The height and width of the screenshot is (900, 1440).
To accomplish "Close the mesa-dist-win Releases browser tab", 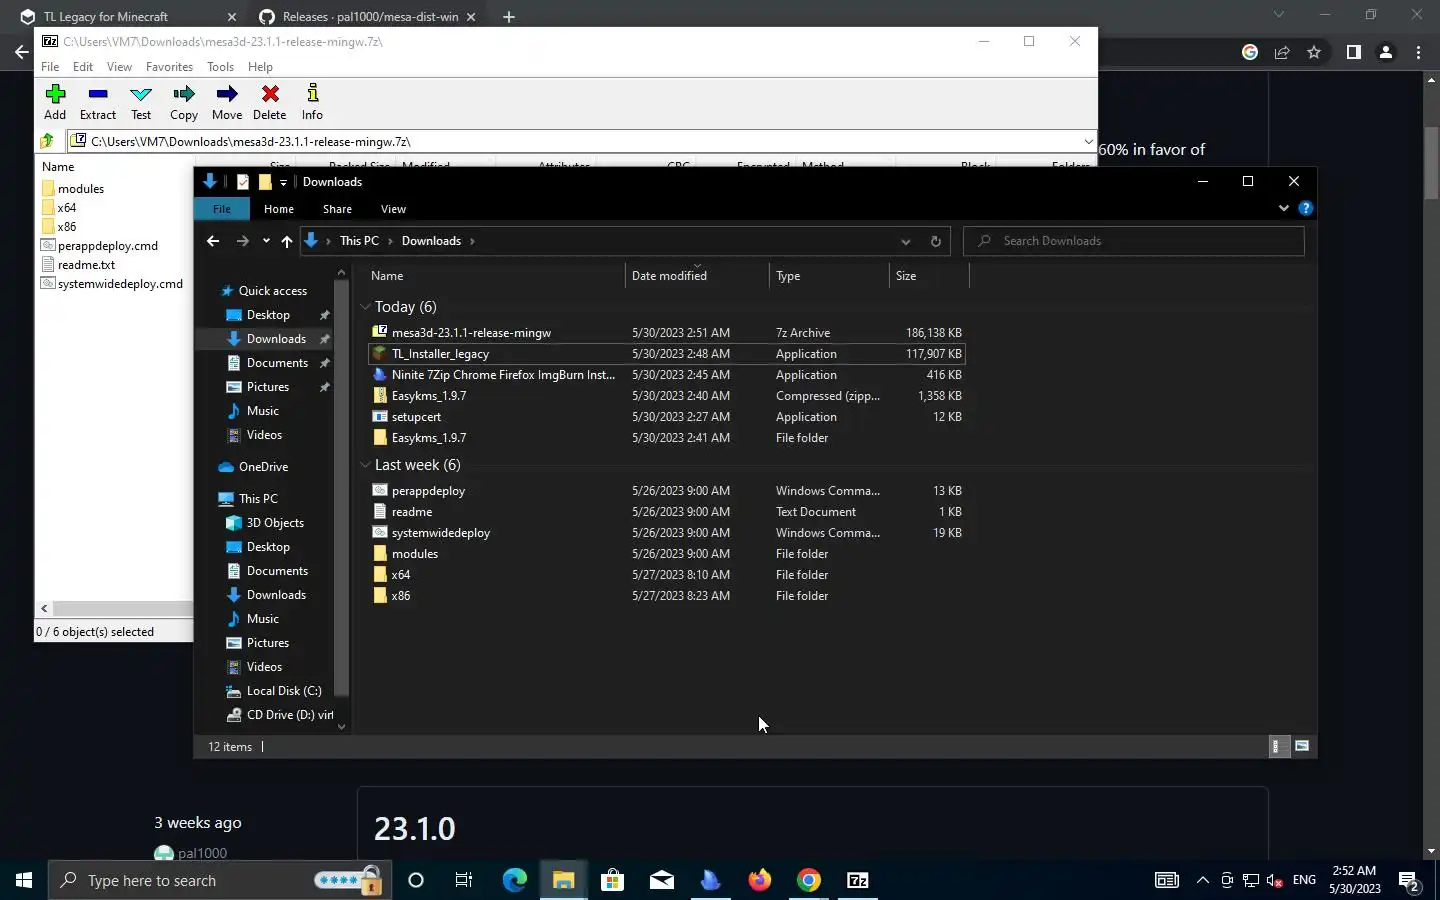I will click(x=471, y=17).
